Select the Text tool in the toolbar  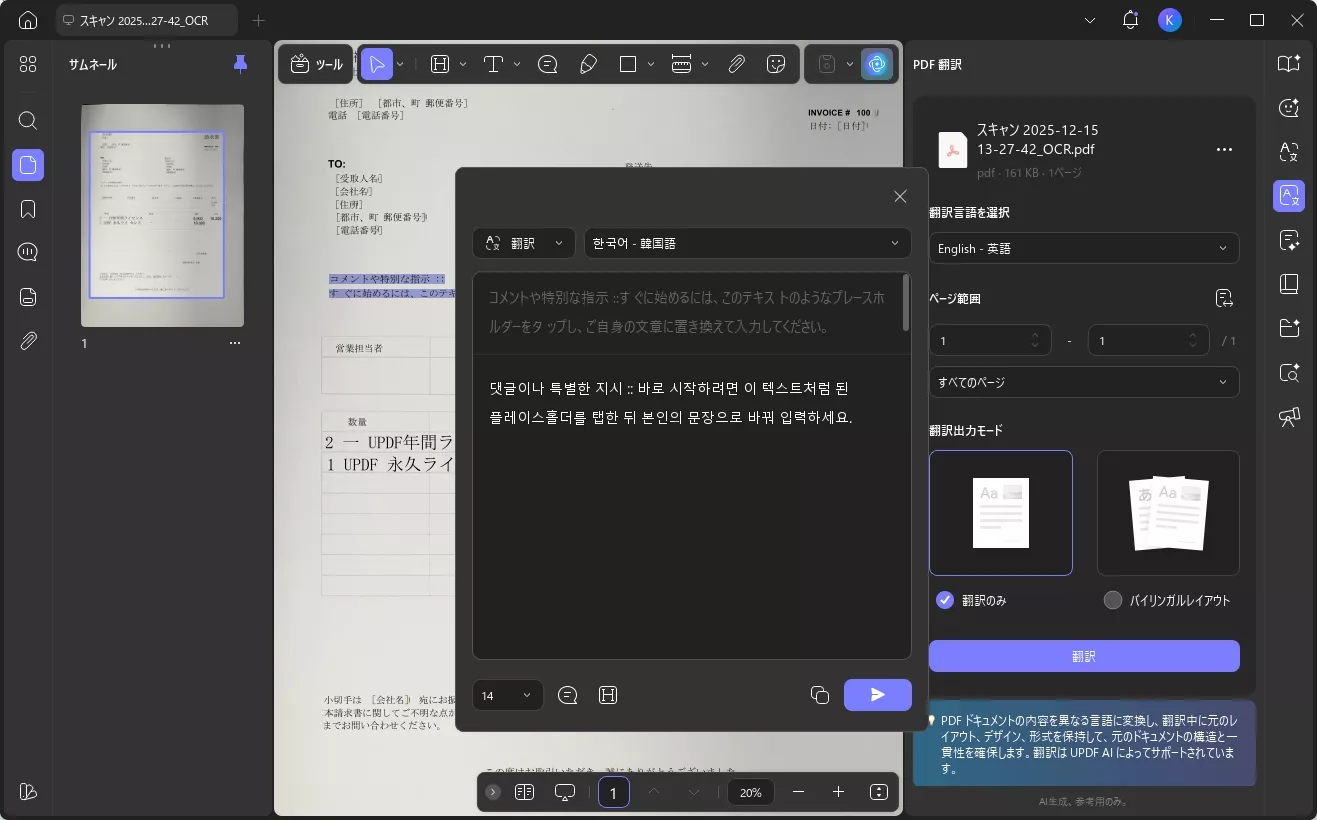point(493,64)
